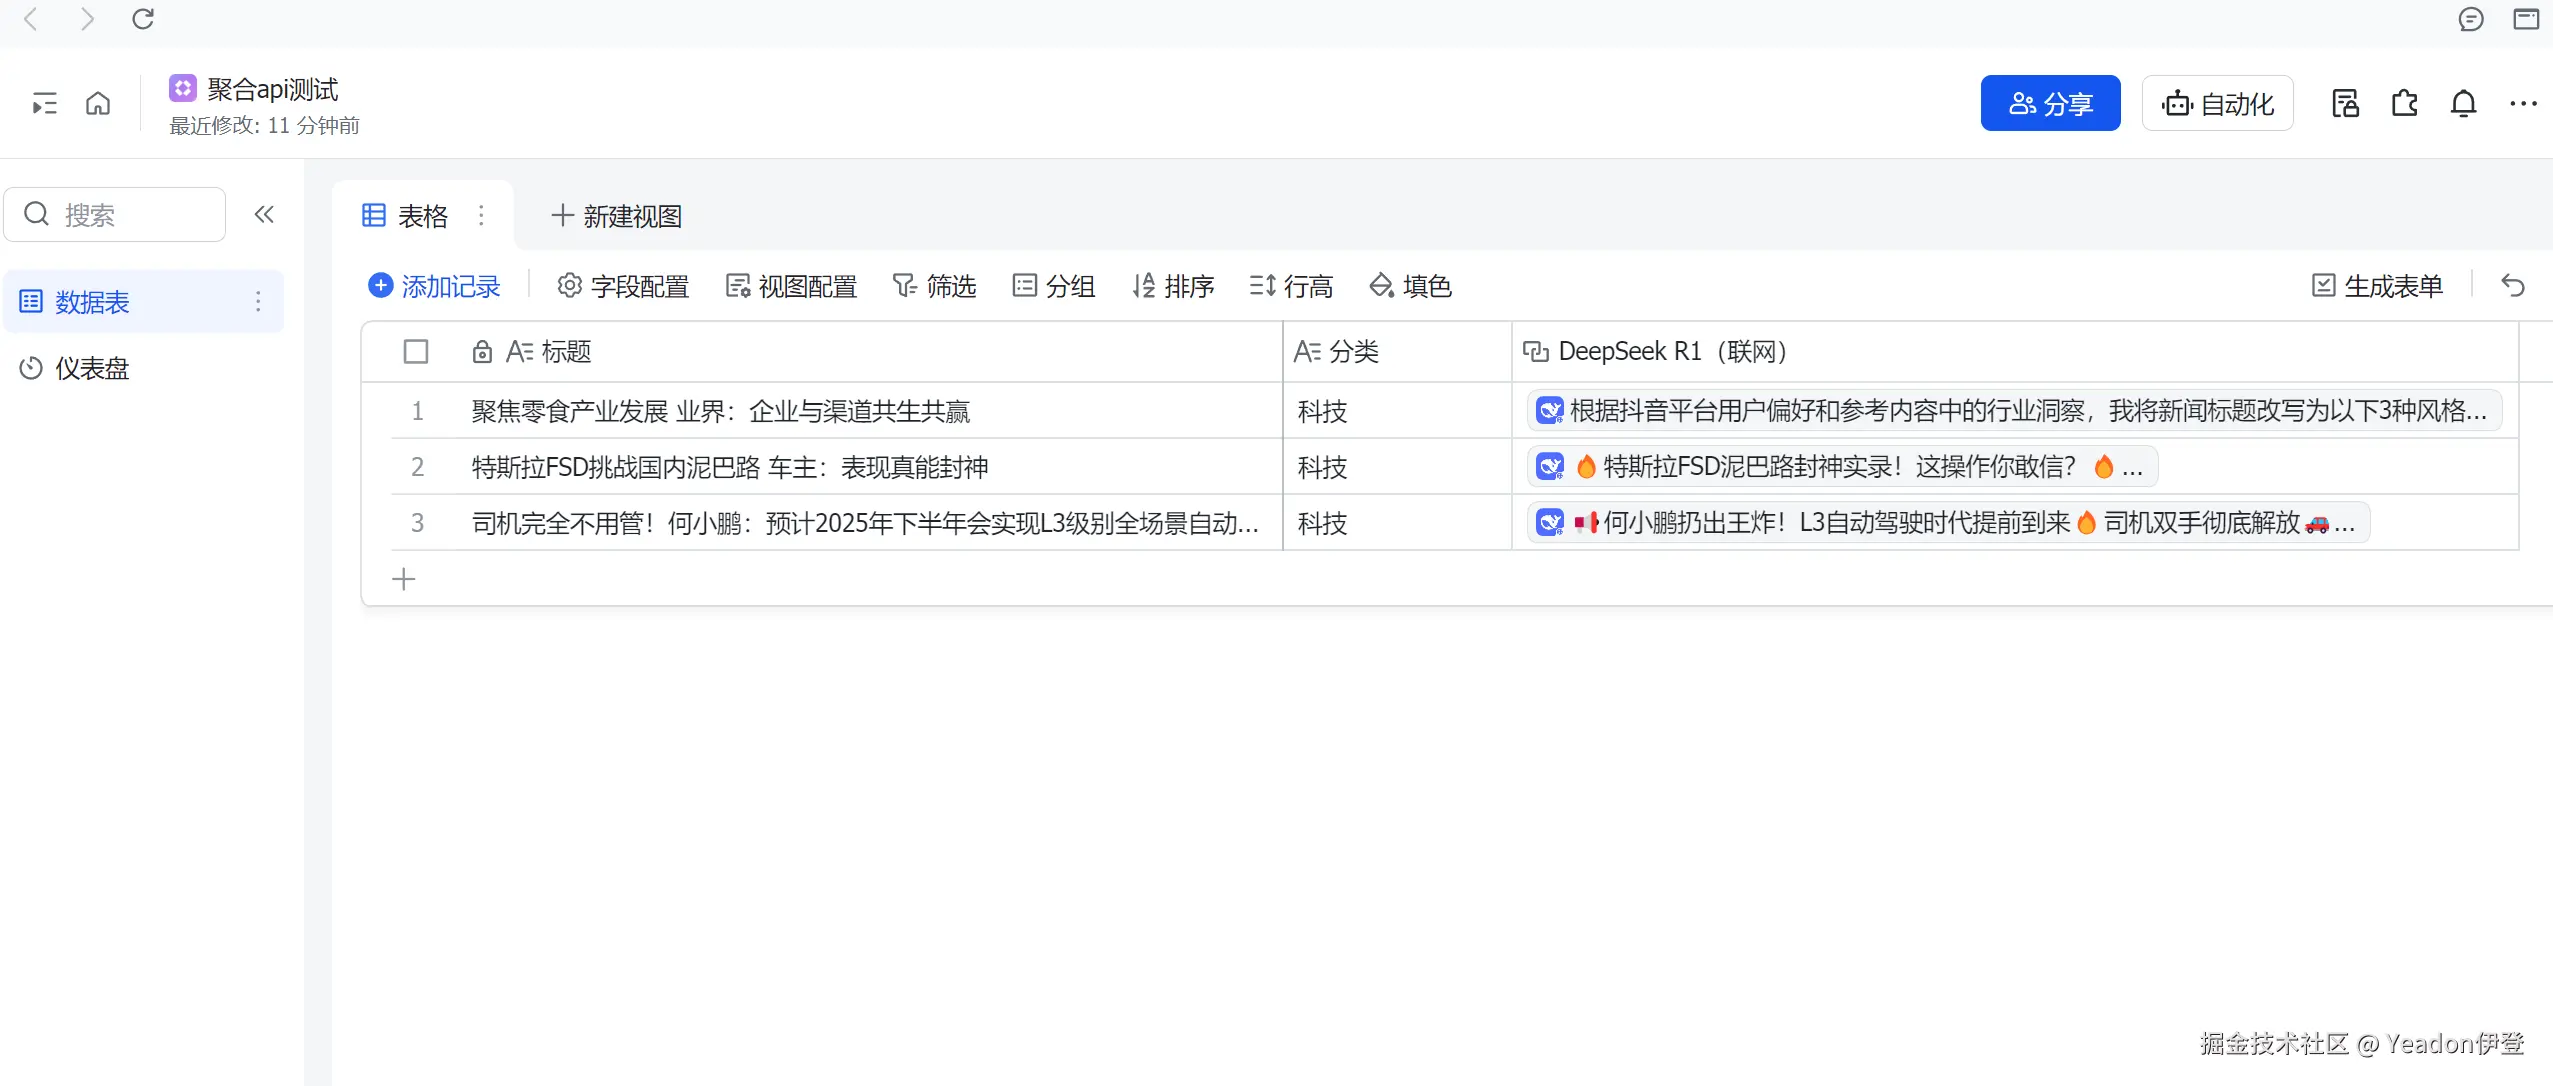Click the home icon in header

(x=98, y=103)
